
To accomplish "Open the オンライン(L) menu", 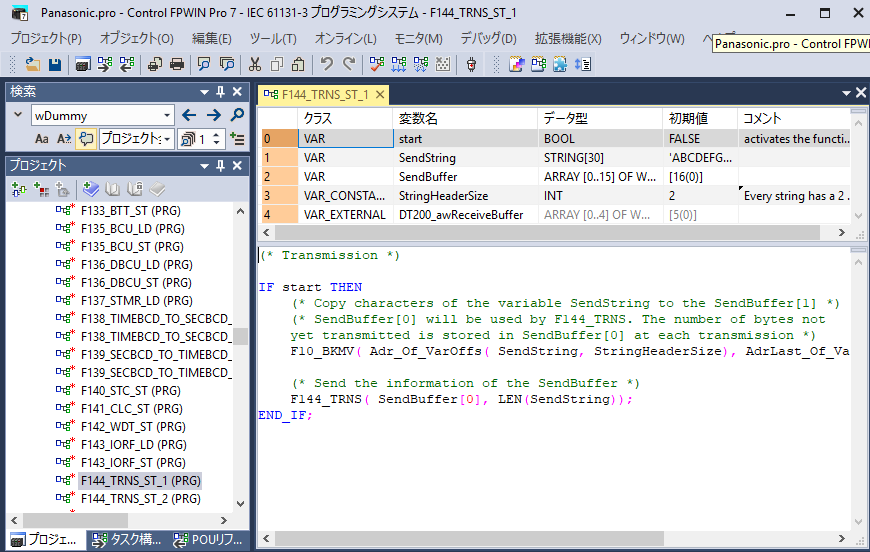I will 346,38.
